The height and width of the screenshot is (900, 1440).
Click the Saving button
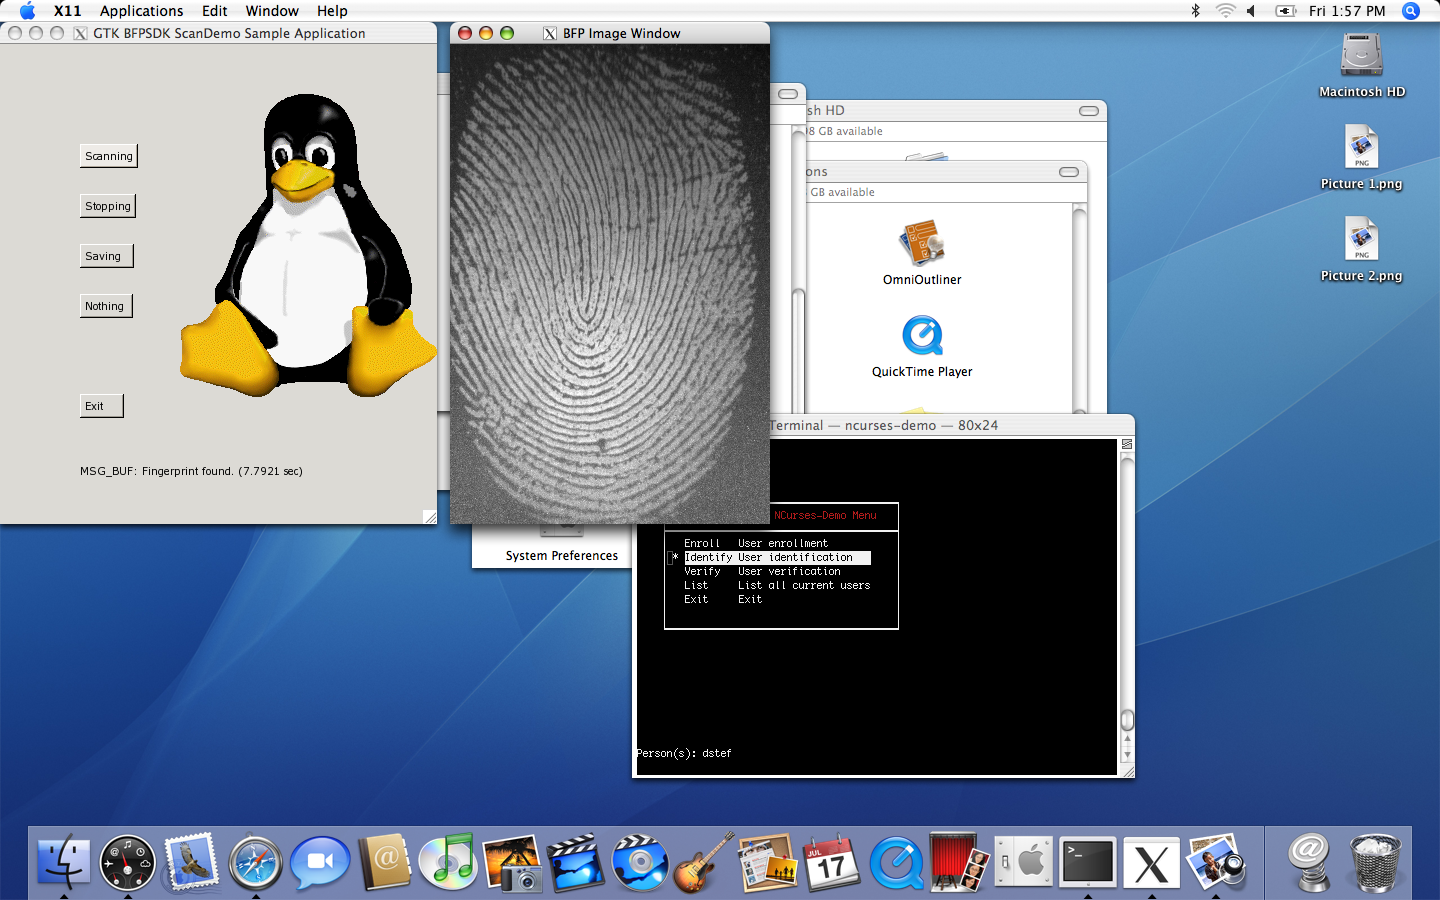(105, 256)
